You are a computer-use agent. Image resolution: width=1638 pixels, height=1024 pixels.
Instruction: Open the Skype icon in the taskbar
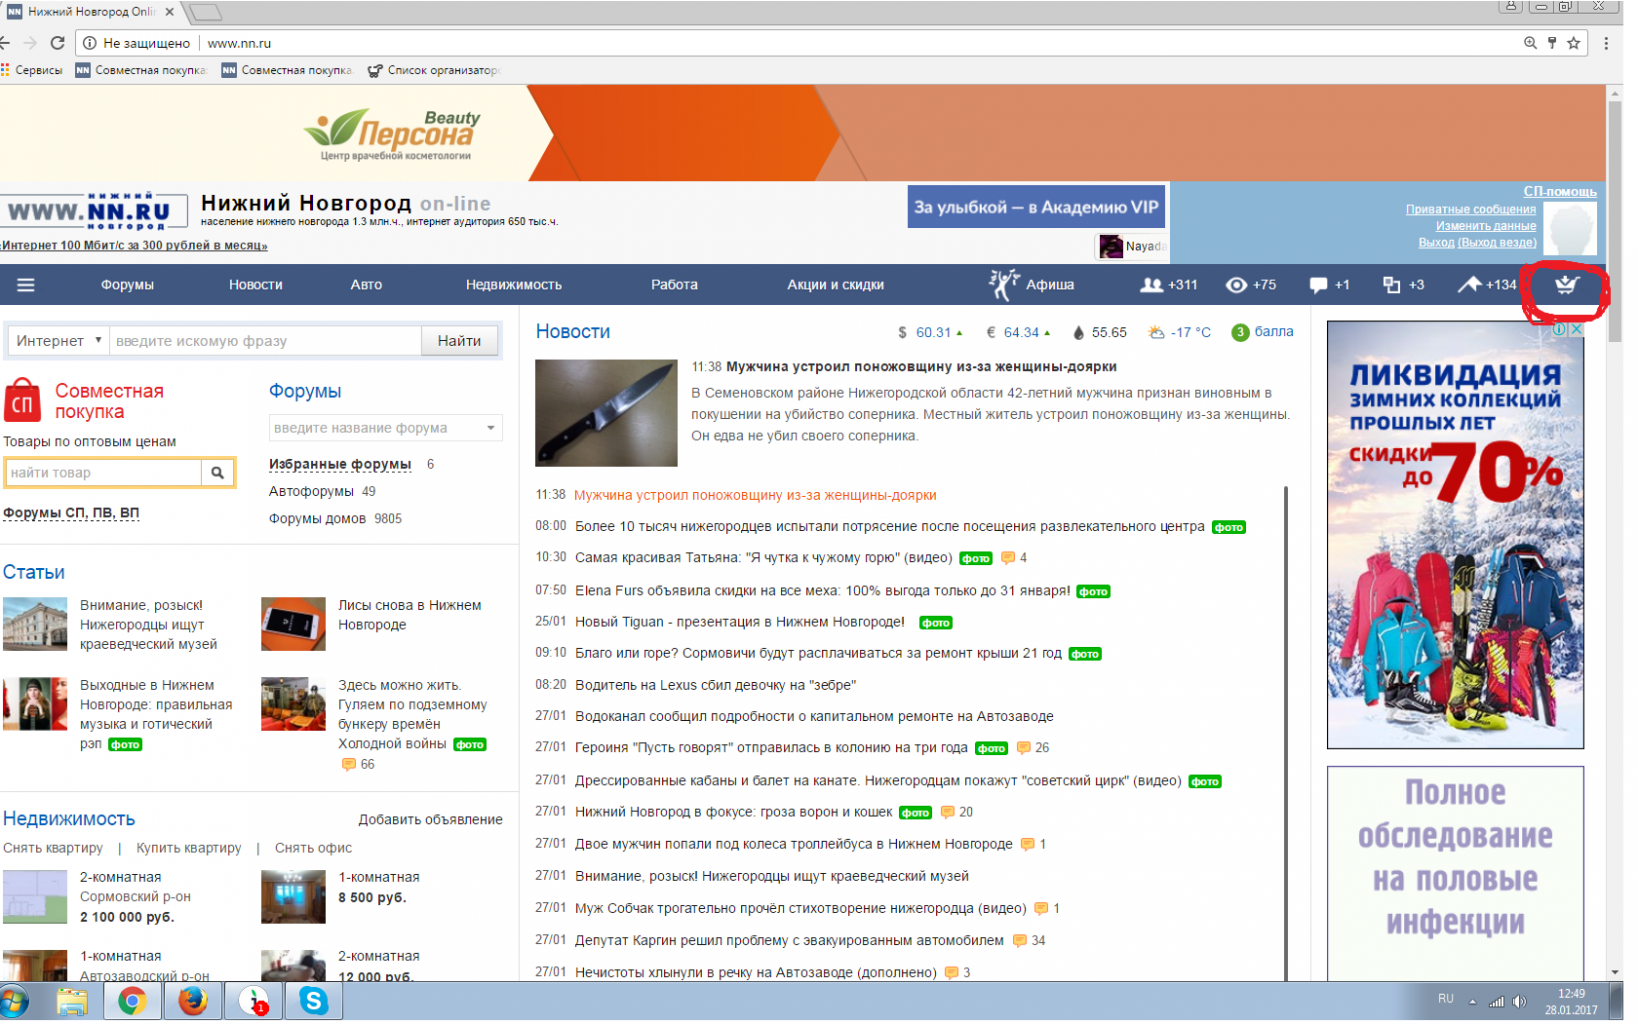coord(313,1001)
